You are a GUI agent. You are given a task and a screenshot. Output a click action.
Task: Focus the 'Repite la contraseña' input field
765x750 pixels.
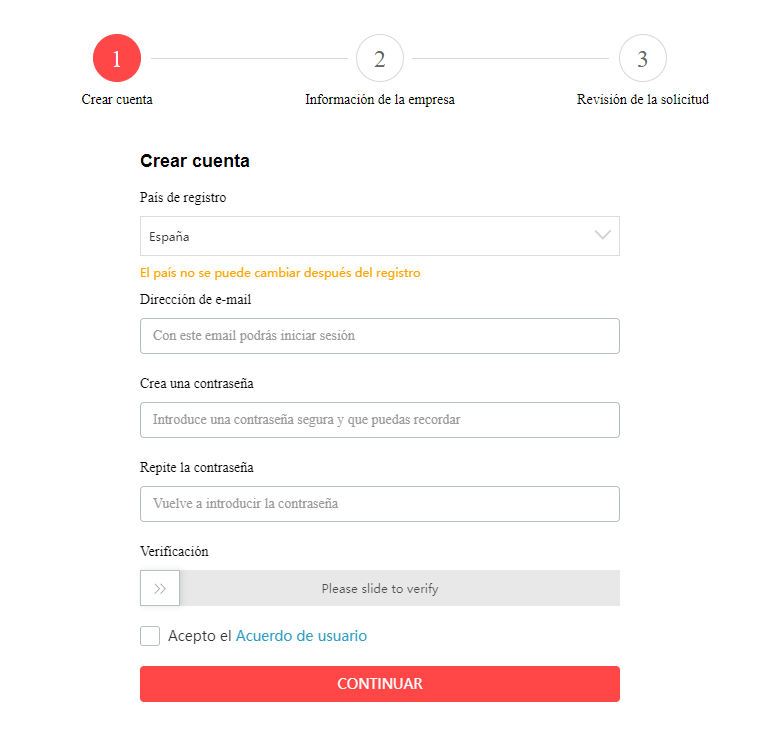coord(380,504)
